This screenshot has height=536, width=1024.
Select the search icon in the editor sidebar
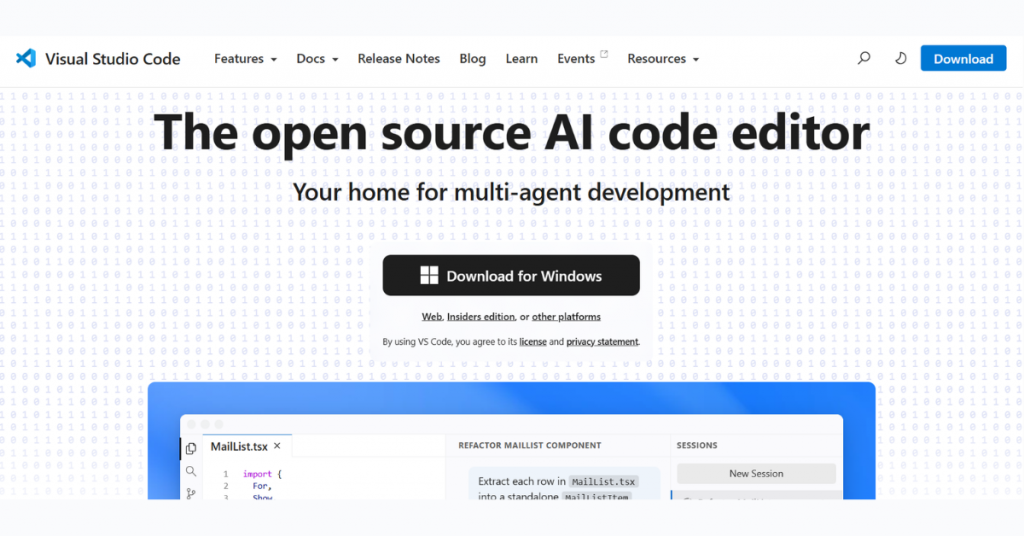(x=191, y=471)
